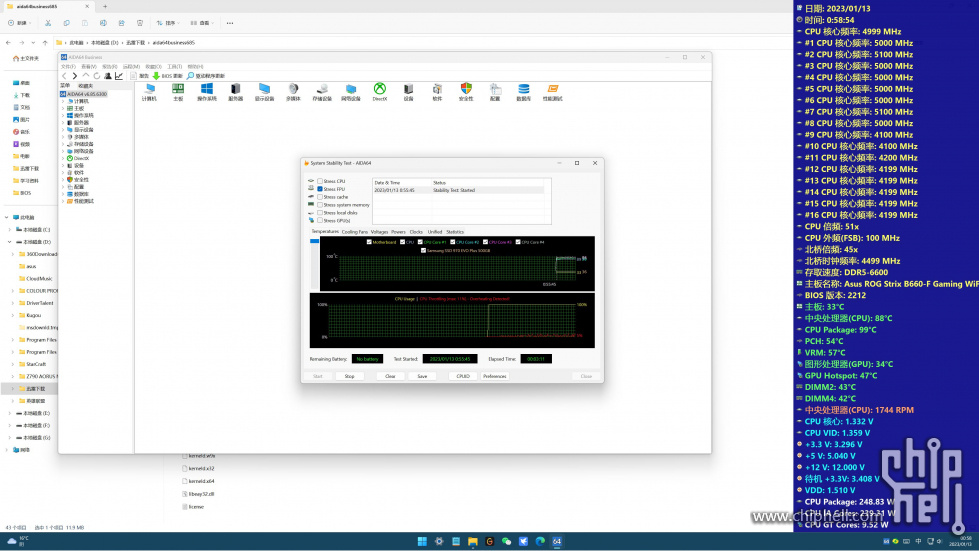979x551 pixels.
Task: Toggle the Samsung SSD 970 EVO Plus checkbox
Action: [423, 250]
